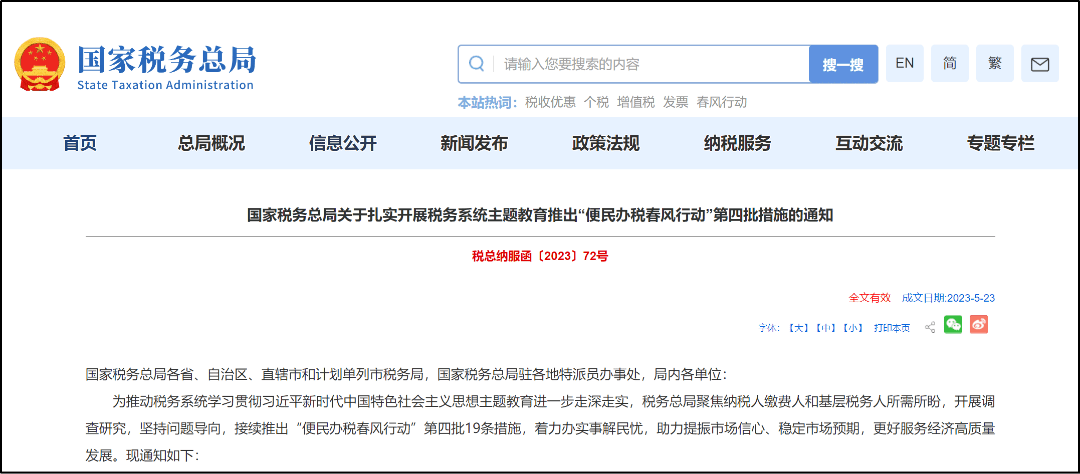Select the 税收优惠 hot search word
Image resolution: width=1080 pixels, height=474 pixels.
[x=550, y=103]
